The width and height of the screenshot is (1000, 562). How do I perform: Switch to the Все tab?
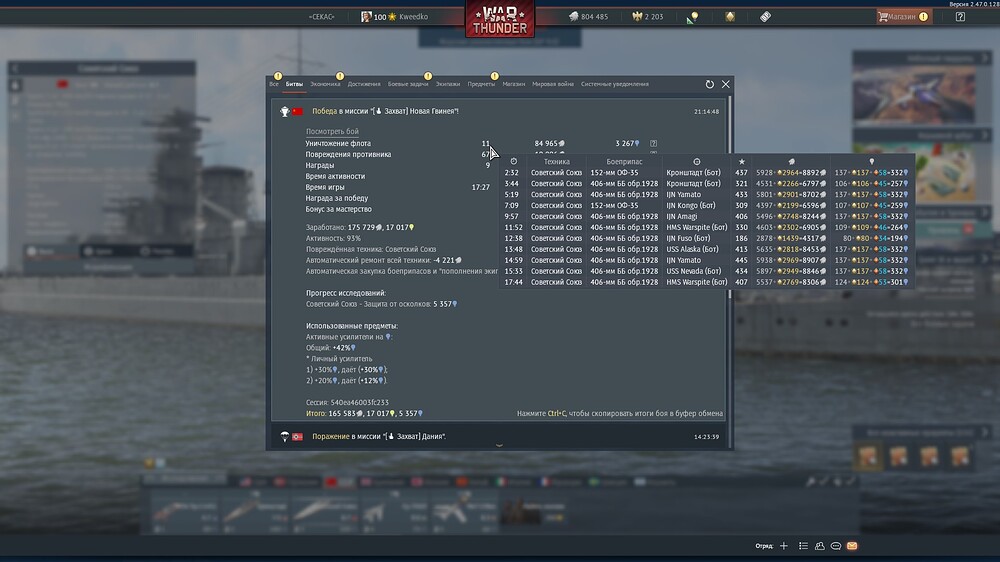tap(274, 84)
